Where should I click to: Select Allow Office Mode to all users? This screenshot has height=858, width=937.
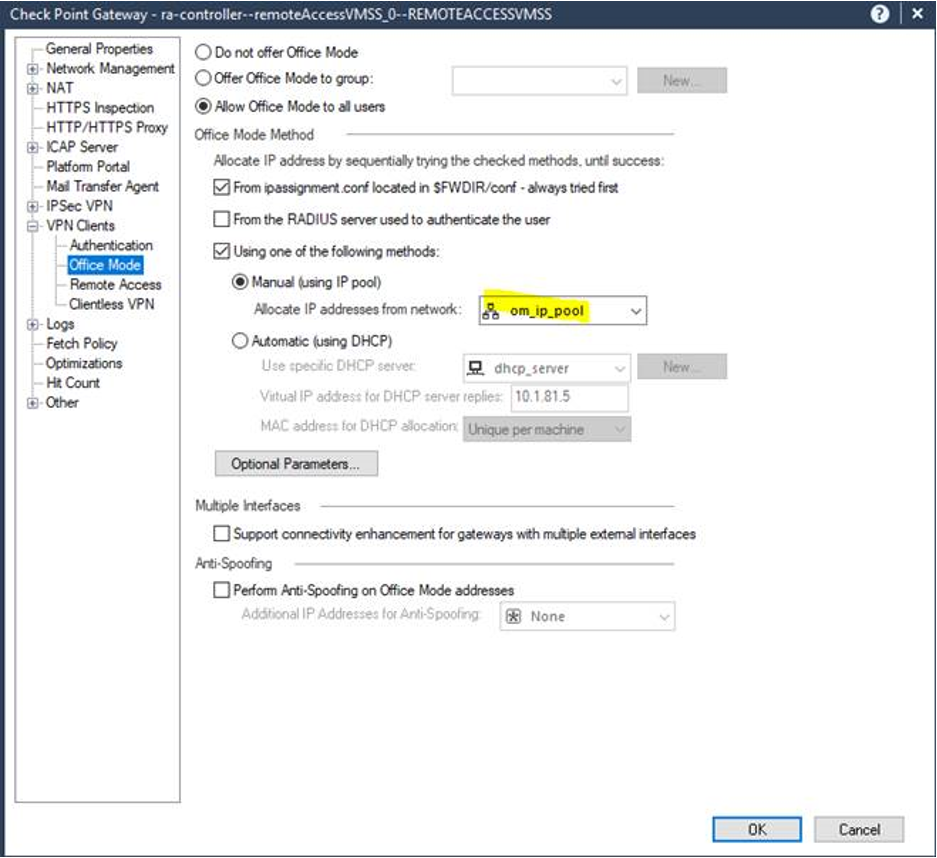203,106
